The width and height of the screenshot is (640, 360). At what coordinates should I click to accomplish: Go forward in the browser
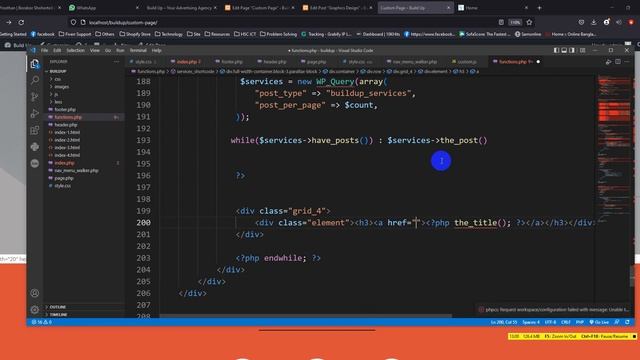(9, 22)
